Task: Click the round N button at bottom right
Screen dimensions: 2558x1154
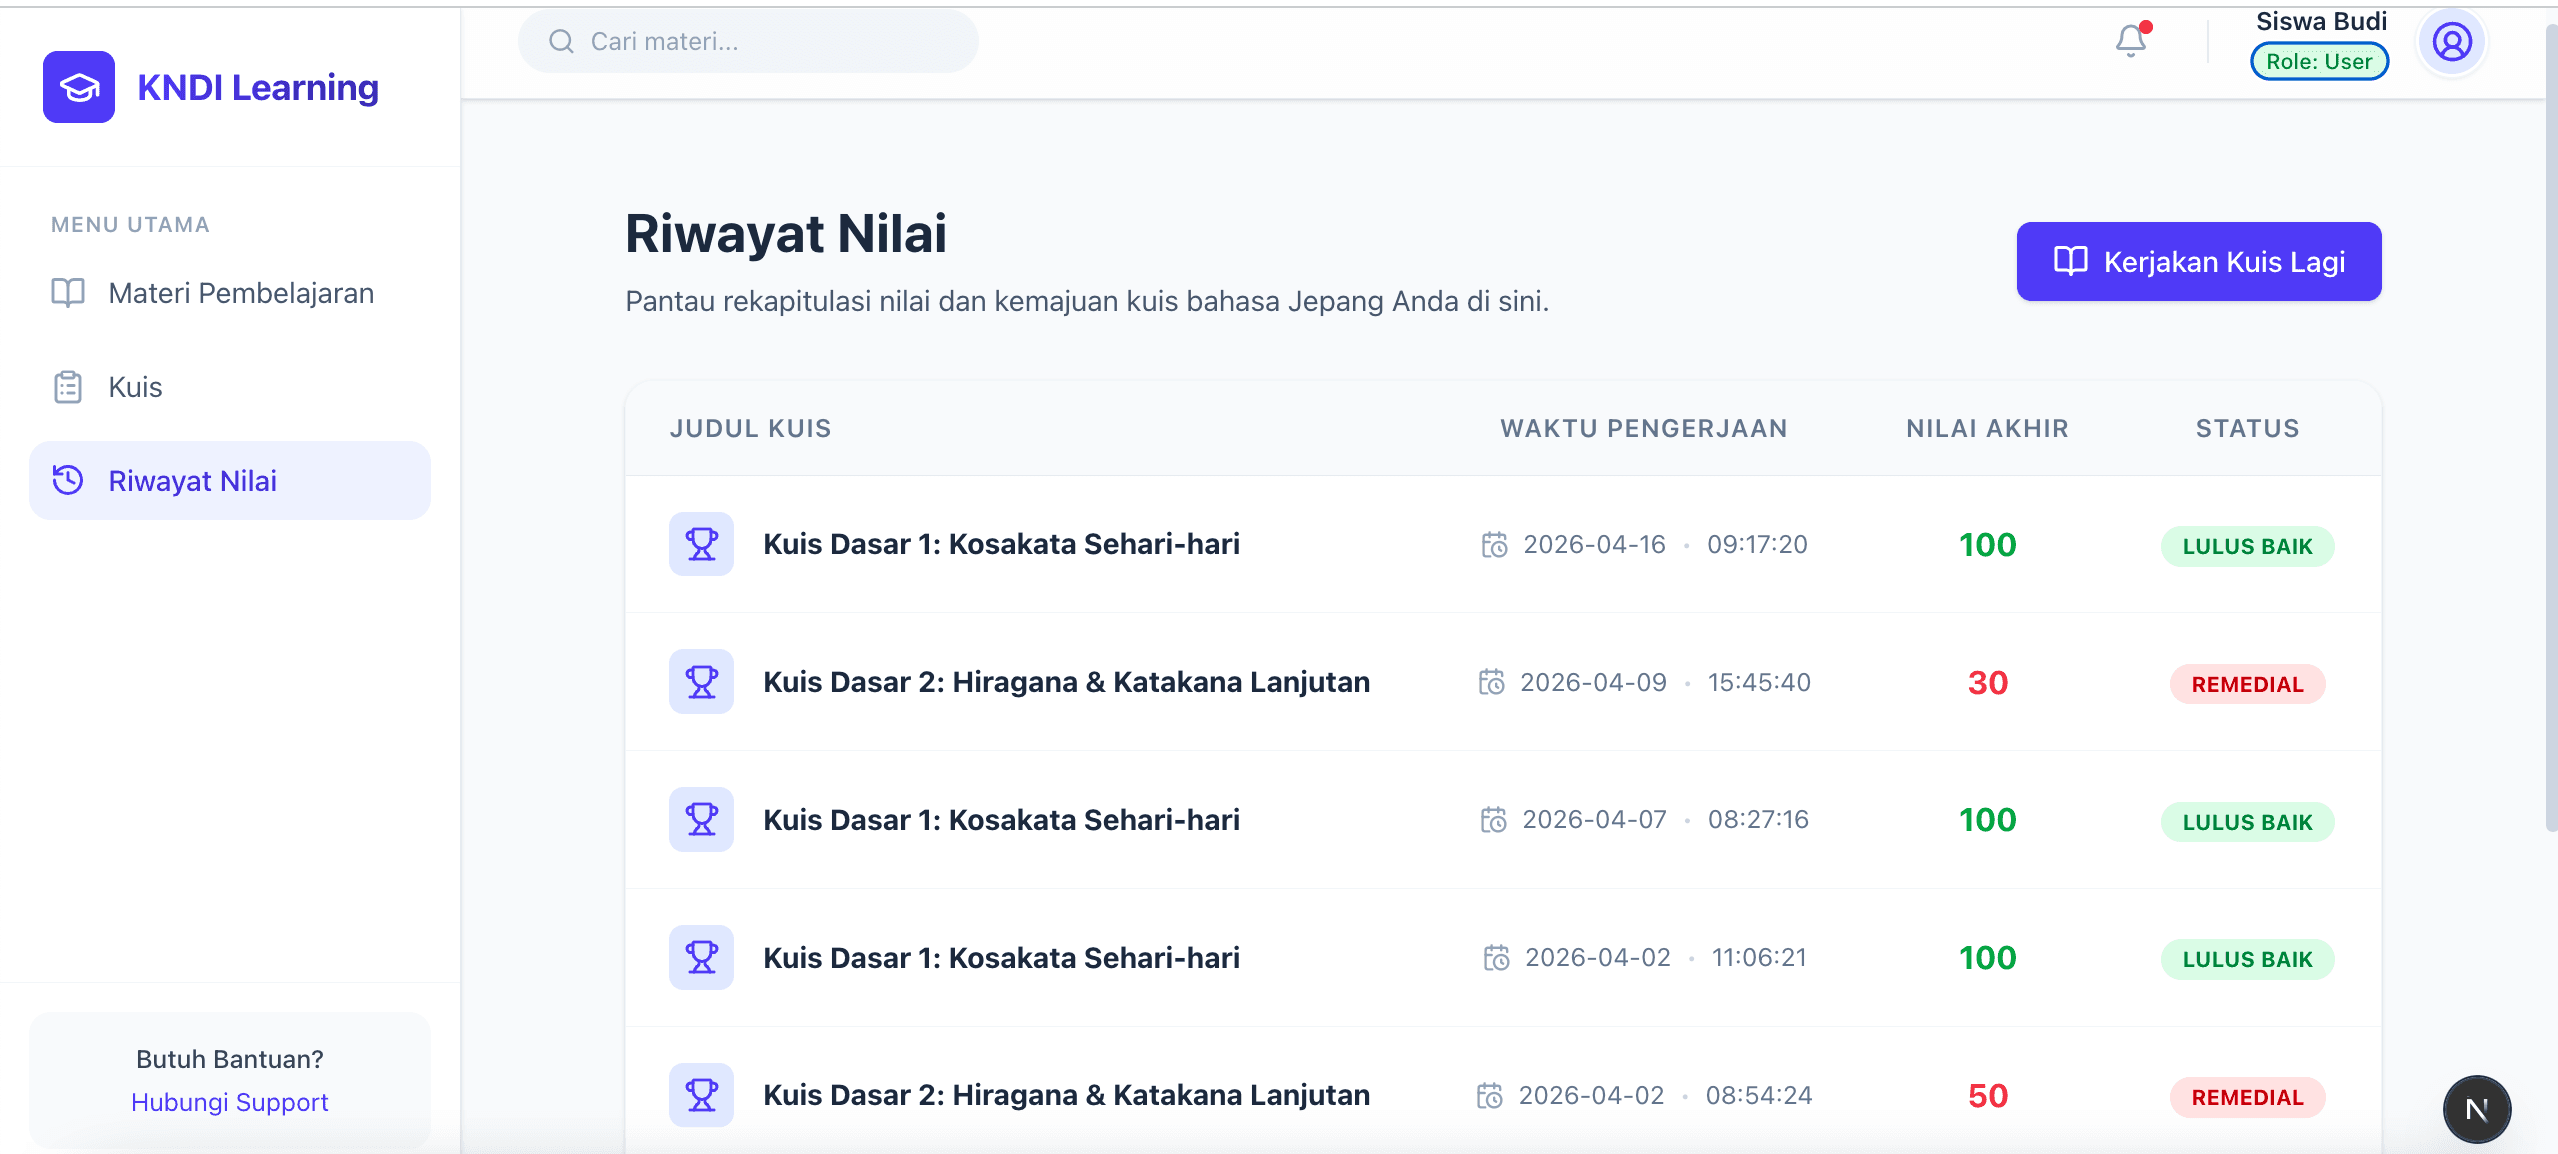Action: coord(2477,1109)
